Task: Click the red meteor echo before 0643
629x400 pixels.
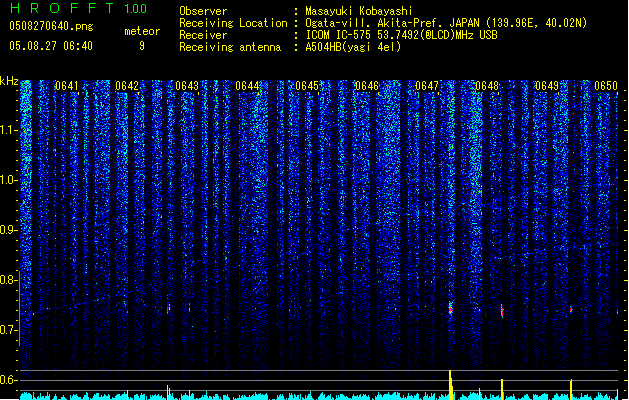Action: tap(168, 309)
